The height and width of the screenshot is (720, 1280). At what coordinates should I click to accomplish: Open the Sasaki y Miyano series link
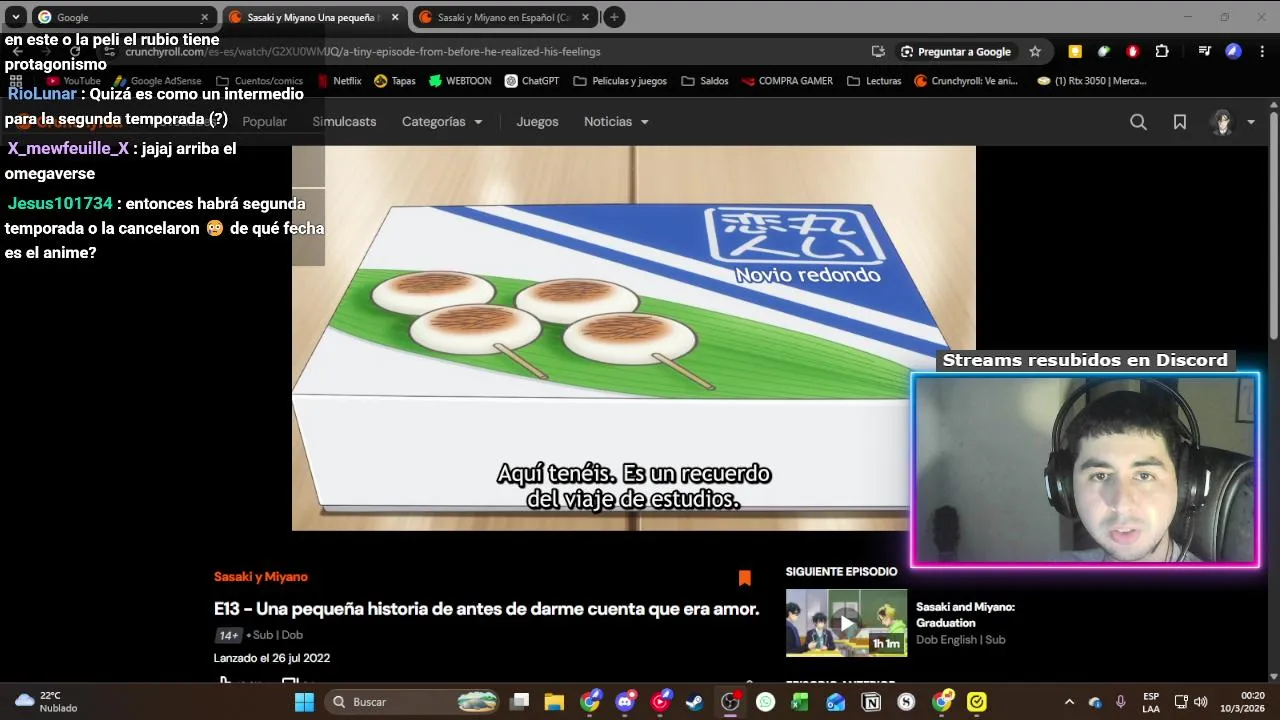point(261,577)
